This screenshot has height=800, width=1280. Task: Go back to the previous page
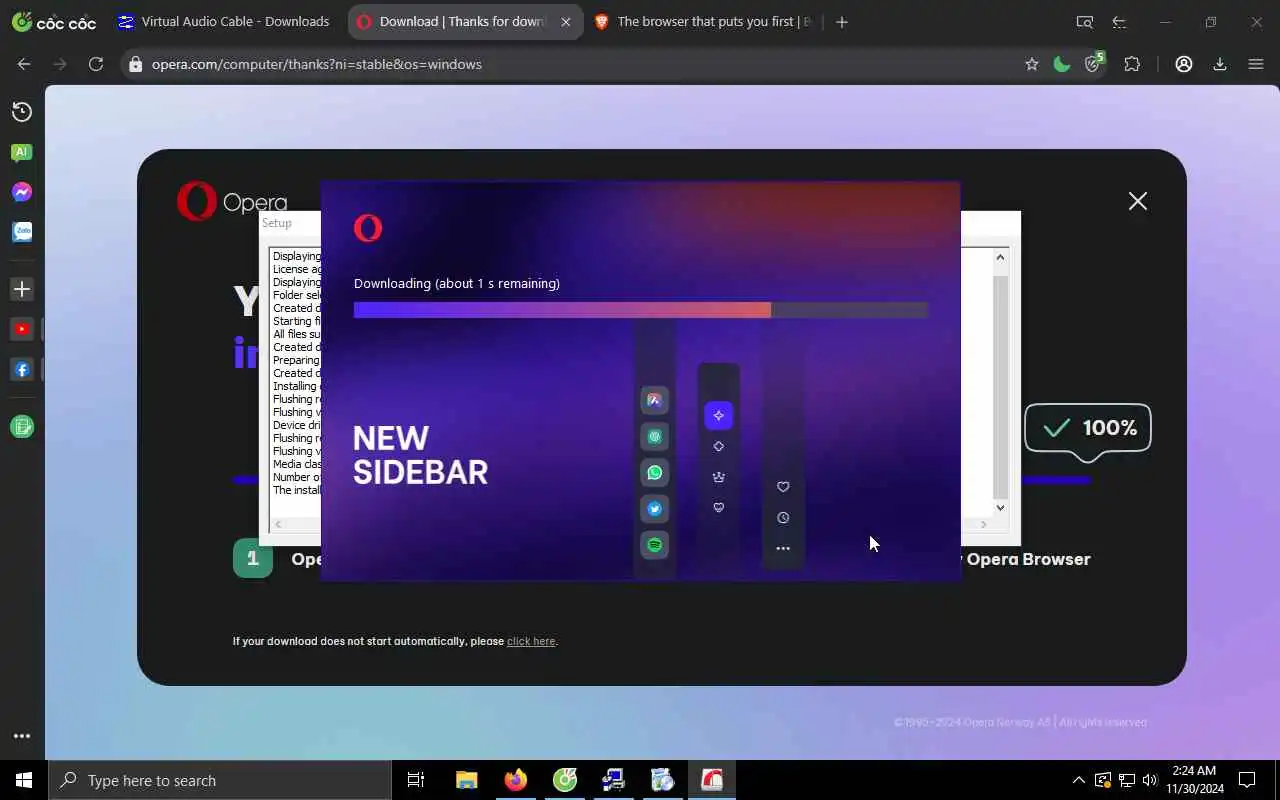(24, 64)
